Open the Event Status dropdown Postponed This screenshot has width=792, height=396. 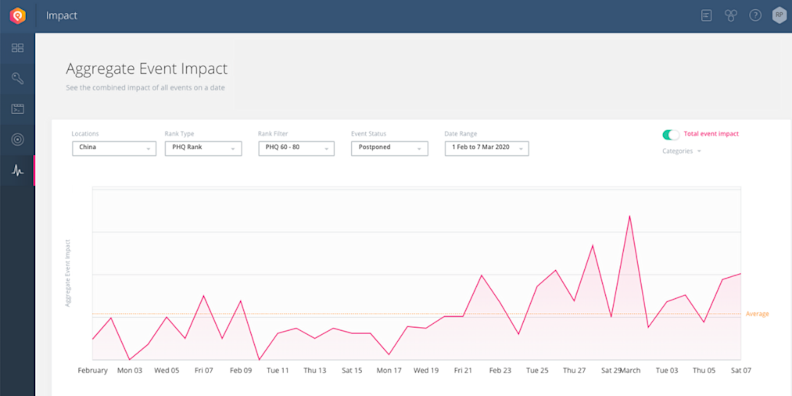click(389, 148)
